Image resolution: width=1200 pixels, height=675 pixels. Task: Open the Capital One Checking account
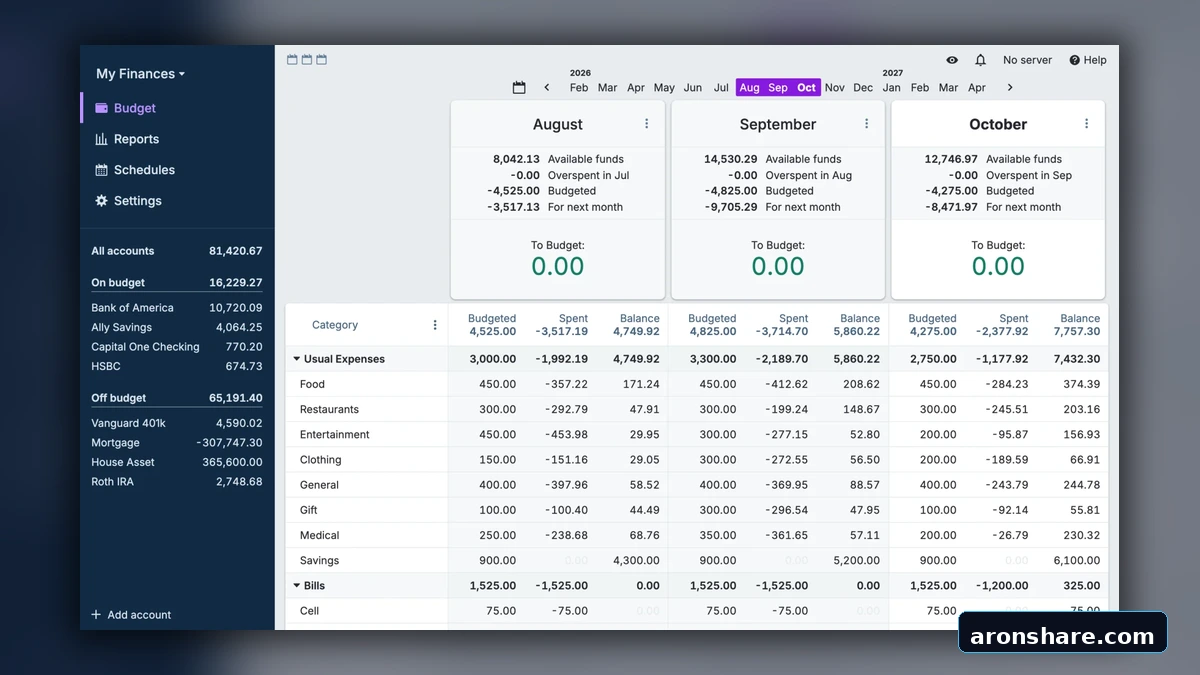tap(177, 347)
